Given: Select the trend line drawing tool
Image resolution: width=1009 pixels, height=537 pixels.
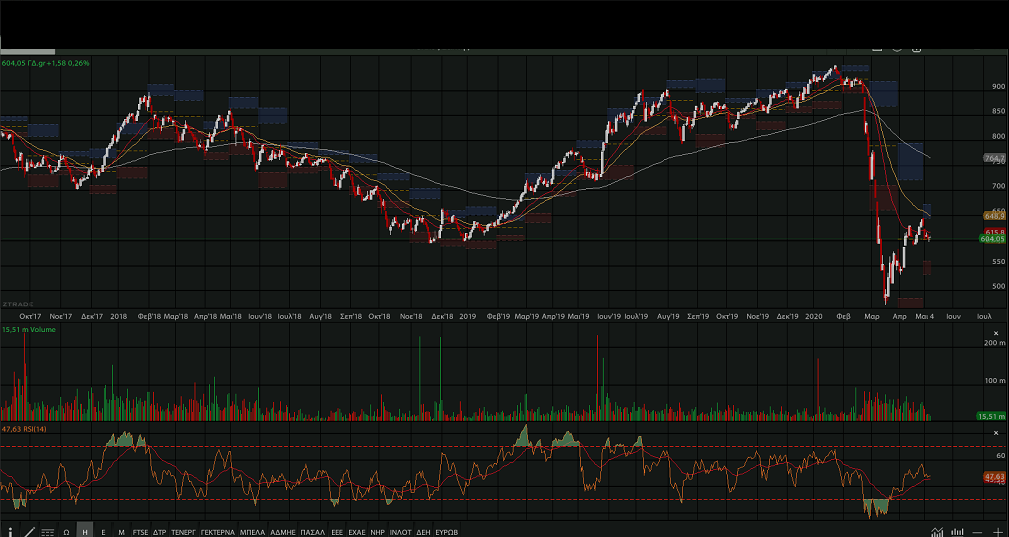Looking at the screenshot, I should [x=29, y=531].
